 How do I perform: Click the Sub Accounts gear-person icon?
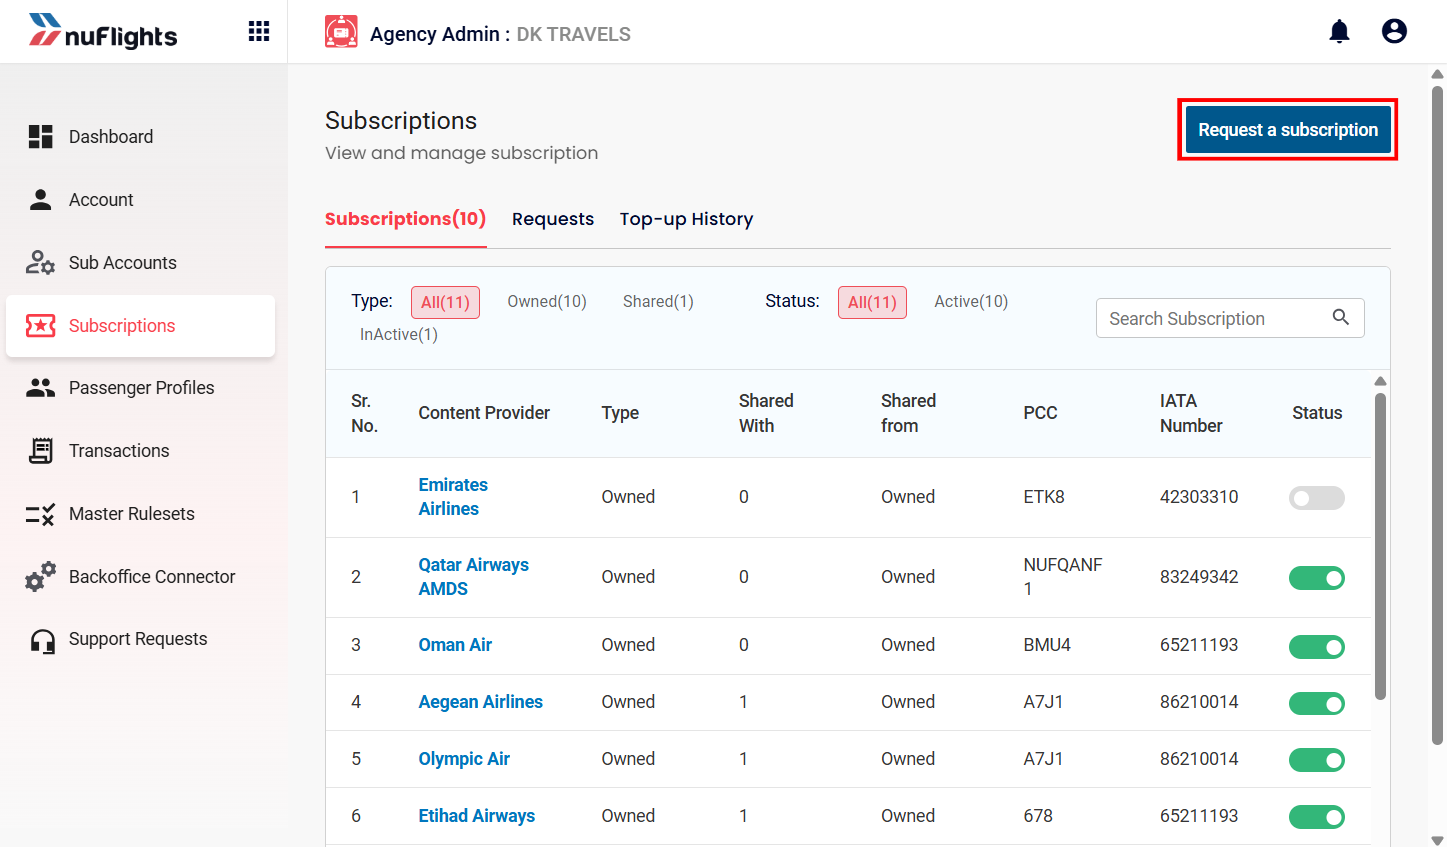[40, 263]
